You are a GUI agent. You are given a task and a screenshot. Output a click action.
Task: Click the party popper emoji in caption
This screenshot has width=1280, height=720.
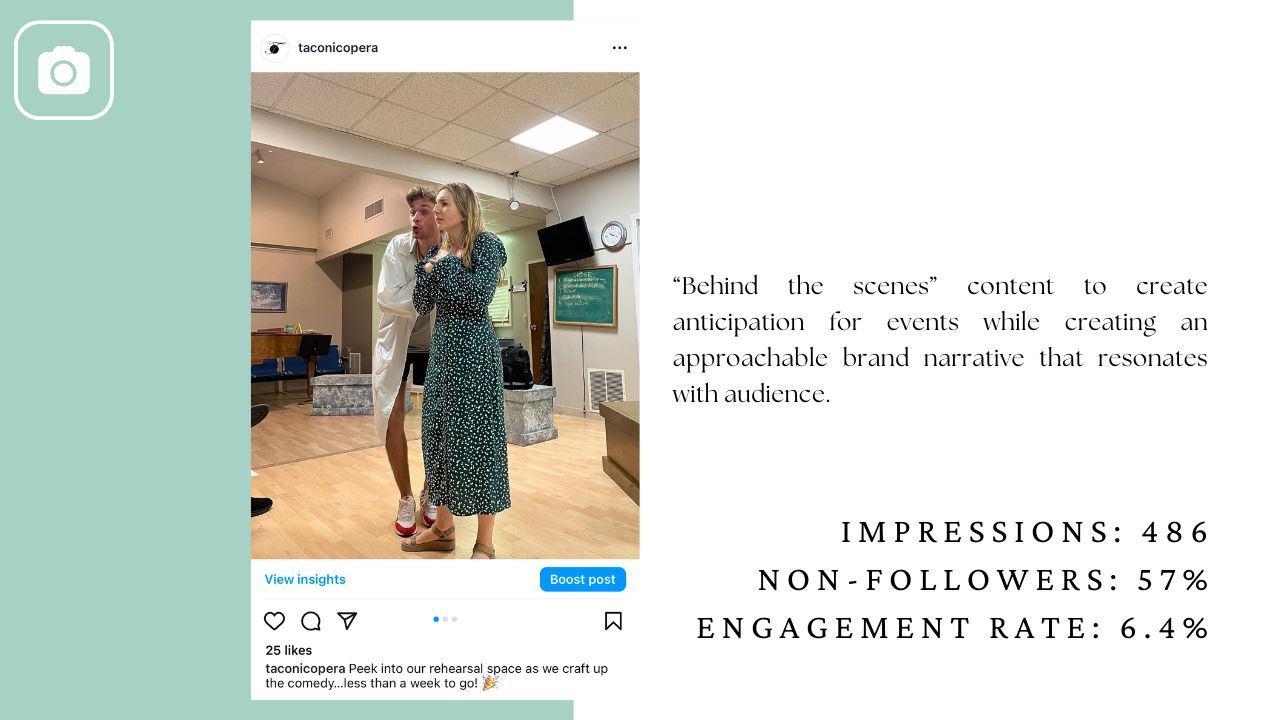490,683
